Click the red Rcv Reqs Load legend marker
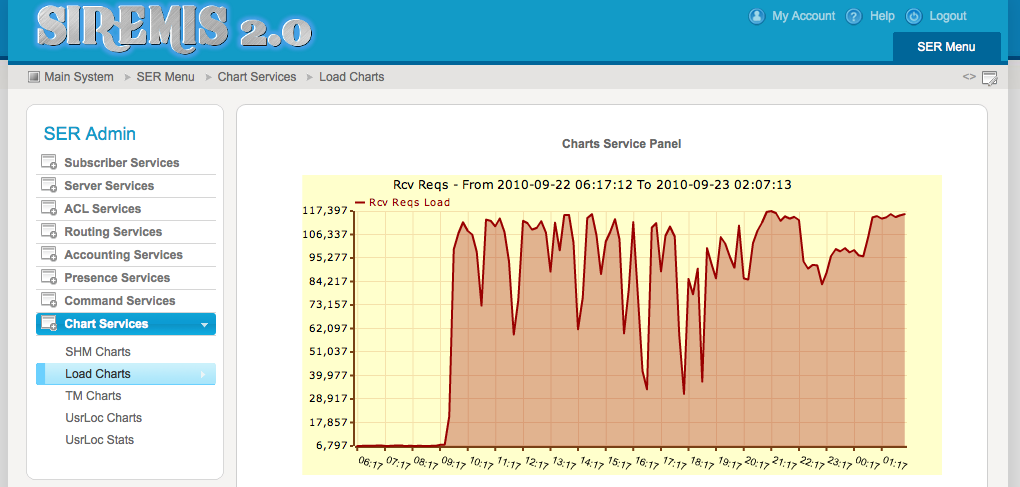This screenshot has height=487, width=1020. [x=360, y=202]
